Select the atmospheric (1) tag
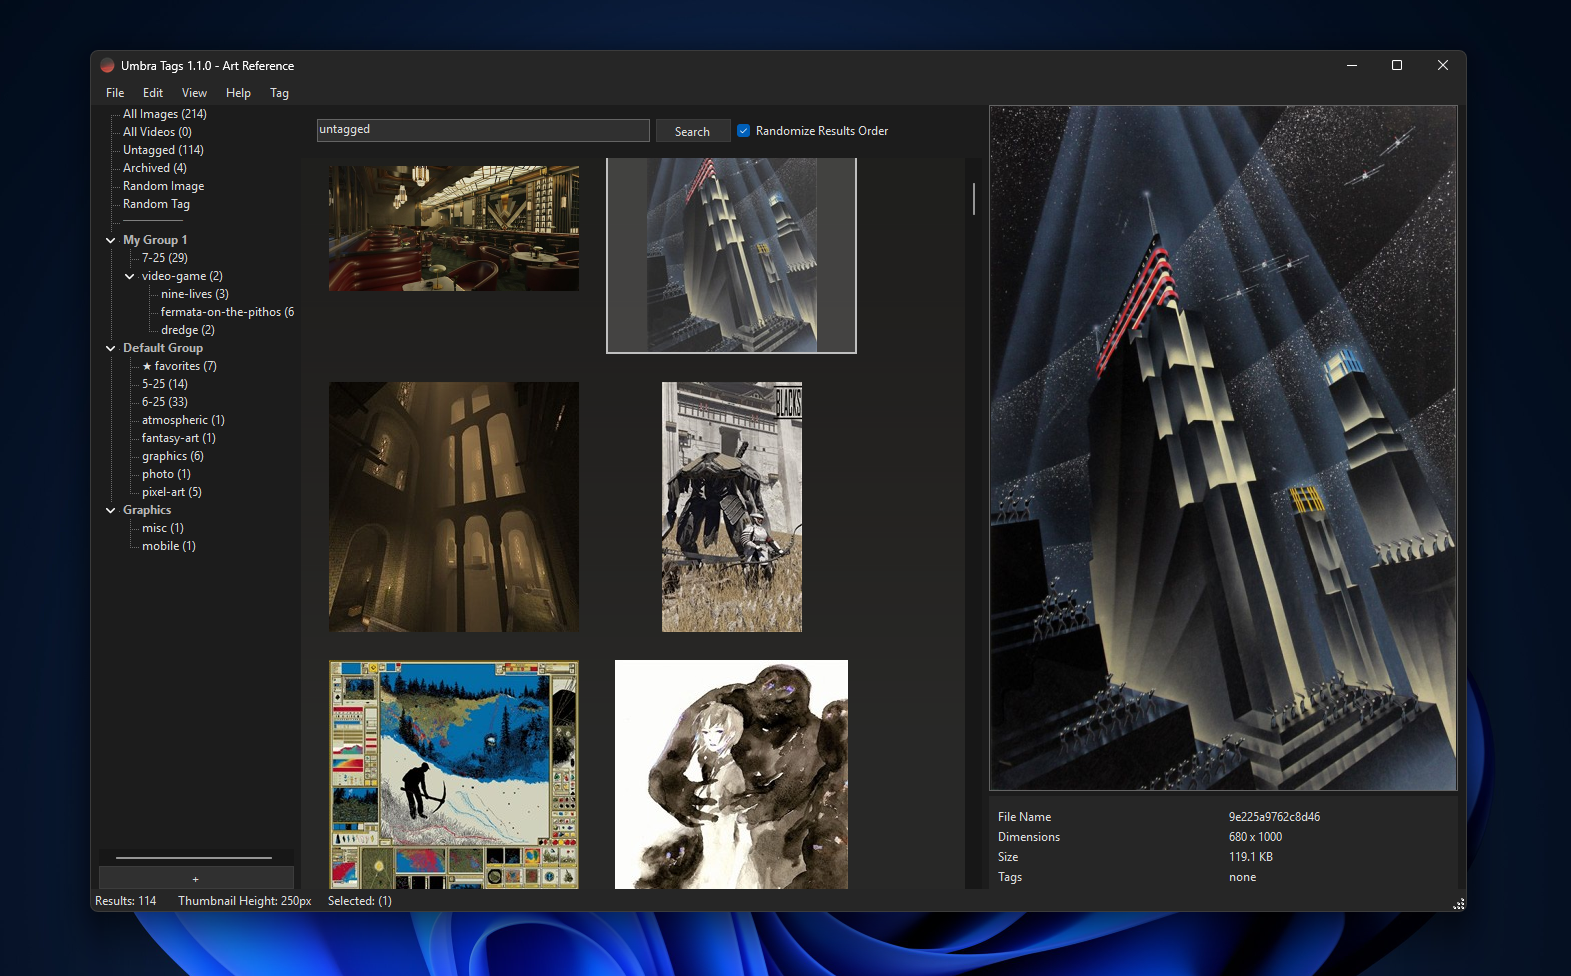 click(183, 420)
